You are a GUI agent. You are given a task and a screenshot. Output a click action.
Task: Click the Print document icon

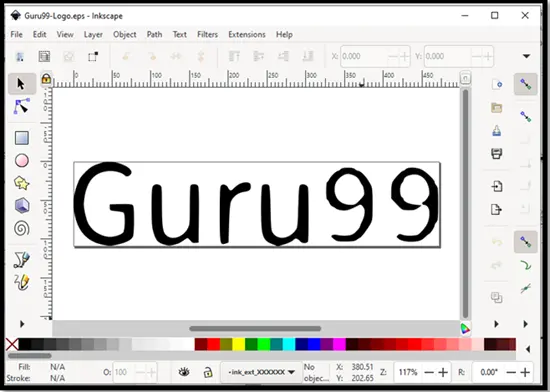[x=497, y=154]
